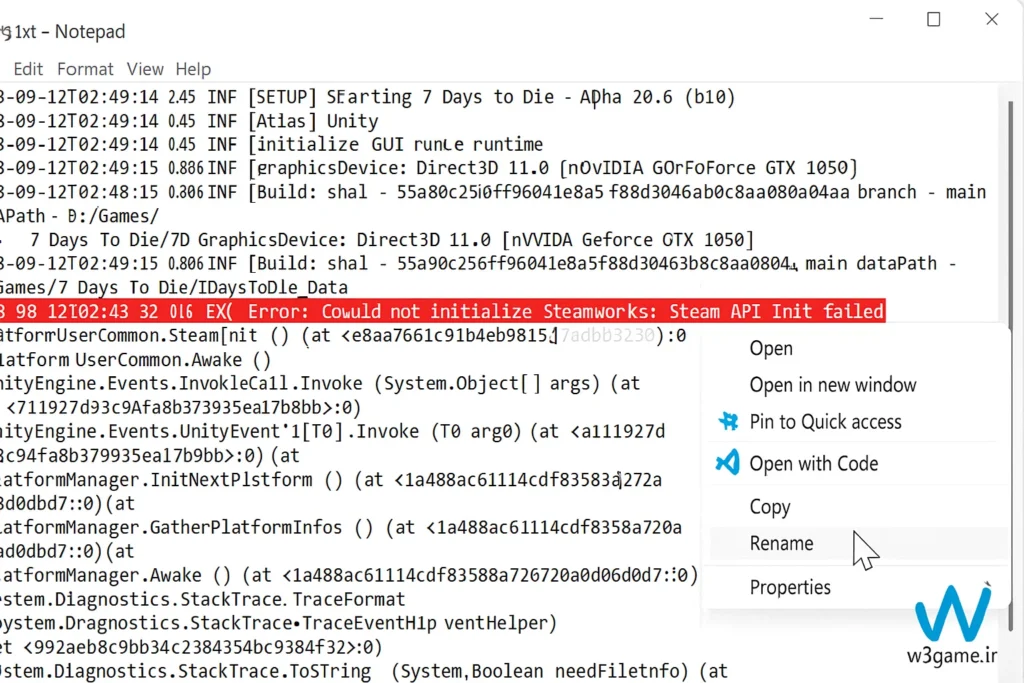Image resolution: width=1024 pixels, height=683 pixels.
Task: Close the Notepad window
Action: [x=991, y=19]
